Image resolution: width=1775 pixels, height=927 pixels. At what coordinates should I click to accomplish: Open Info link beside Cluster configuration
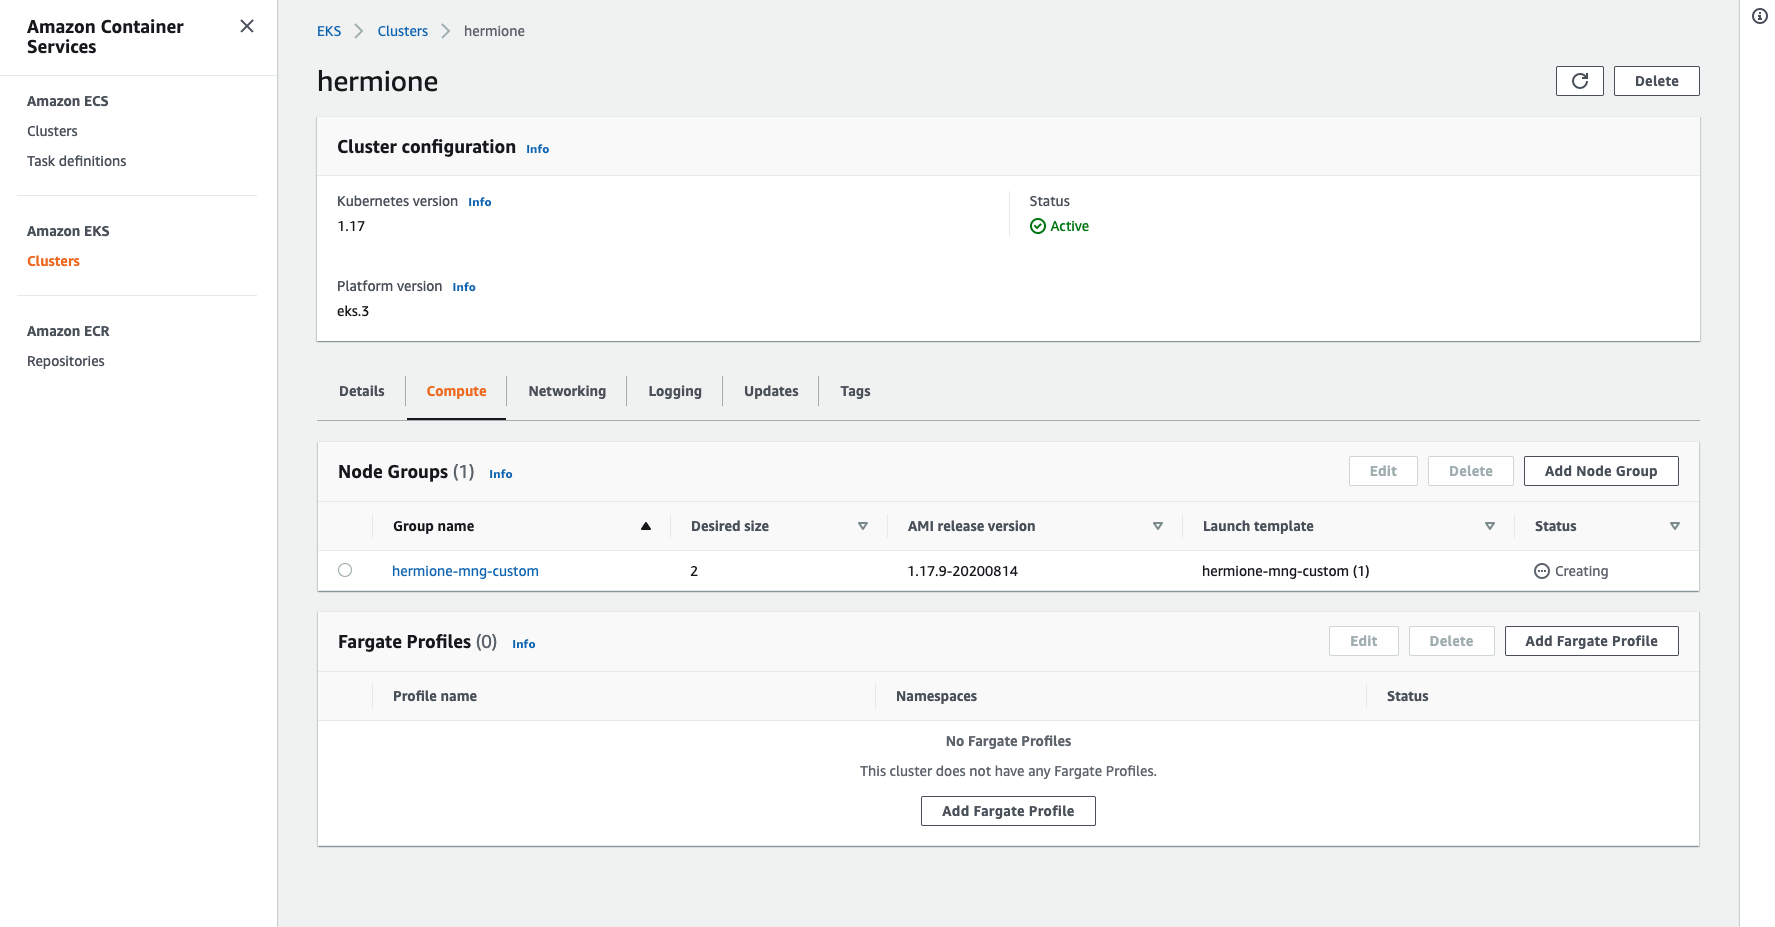point(538,149)
